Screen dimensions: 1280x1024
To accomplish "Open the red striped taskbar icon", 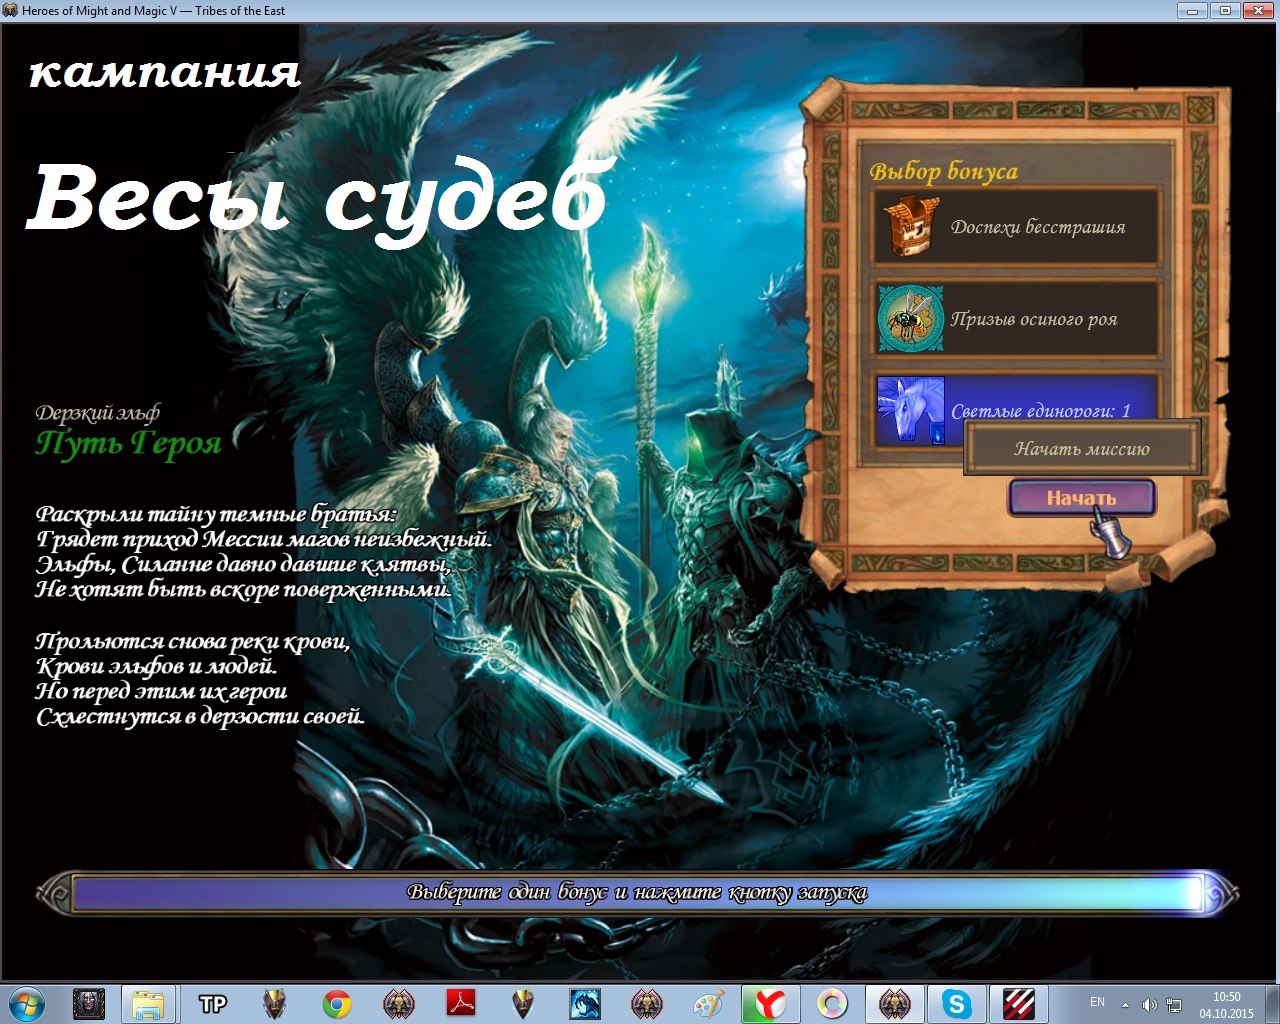I will click(x=1018, y=1003).
